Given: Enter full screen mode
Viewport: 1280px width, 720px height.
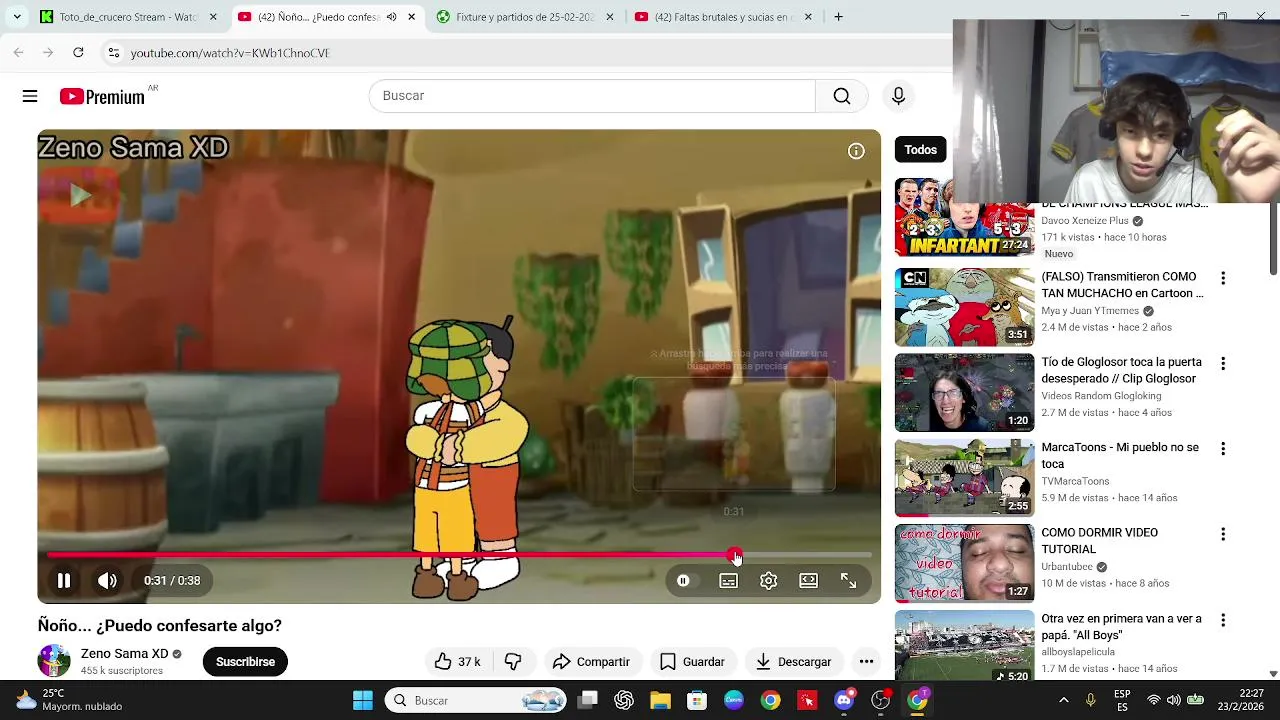Looking at the screenshot, I should (848, 580).
